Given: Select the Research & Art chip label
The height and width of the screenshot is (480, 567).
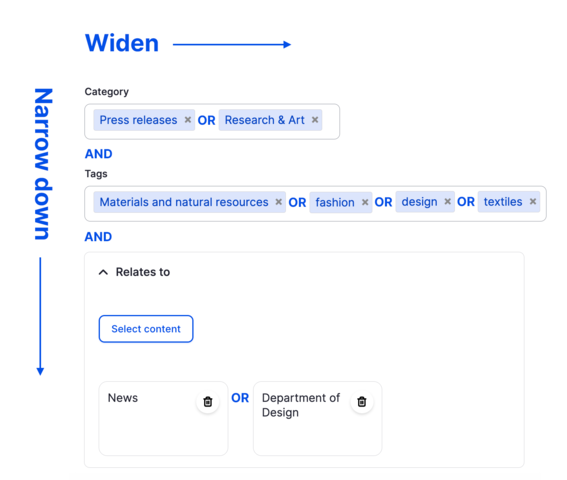Looking at the screenshot, I should (x=265, y=120).
